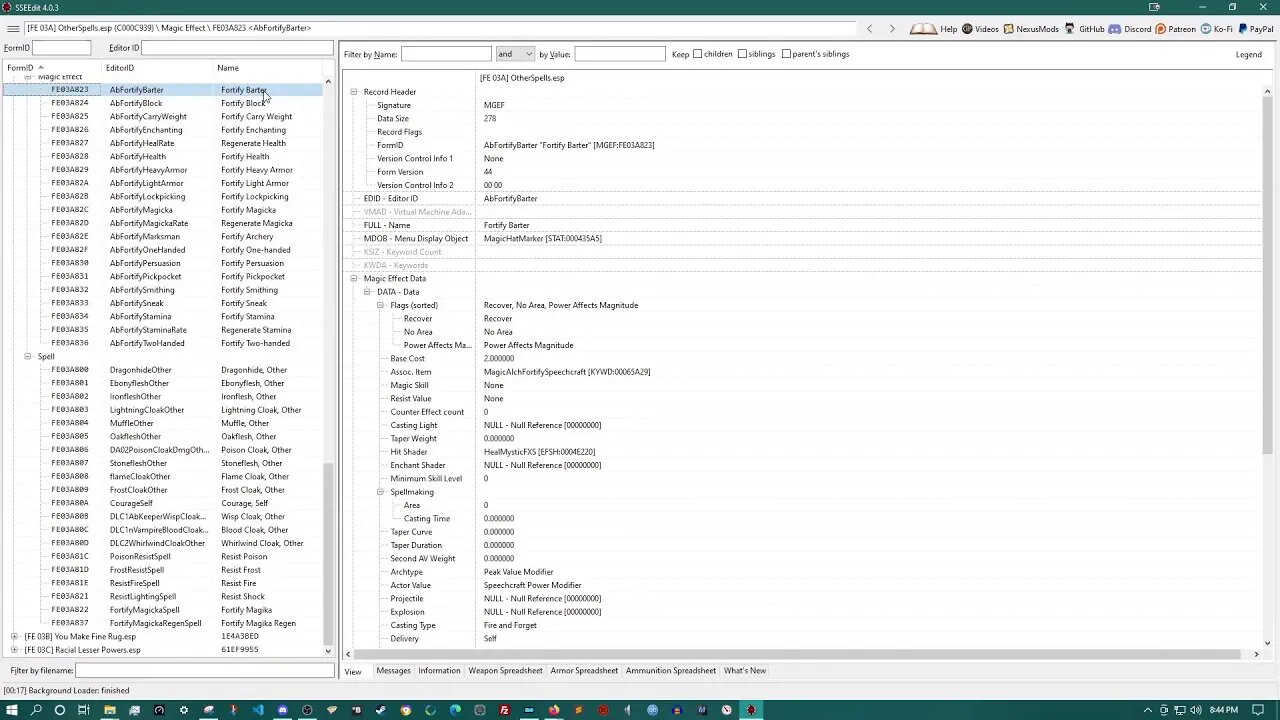Collapse the Magic Effect group in tree
Image resolution: width=1280 pixels, height=720 pixels.
(28, 77)
